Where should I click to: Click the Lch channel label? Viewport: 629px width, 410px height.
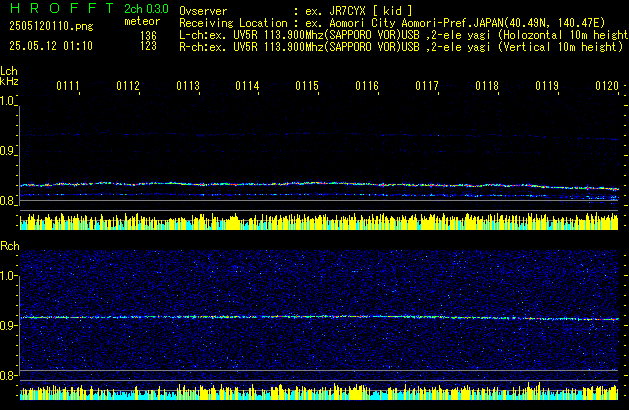tap(9, 71)
